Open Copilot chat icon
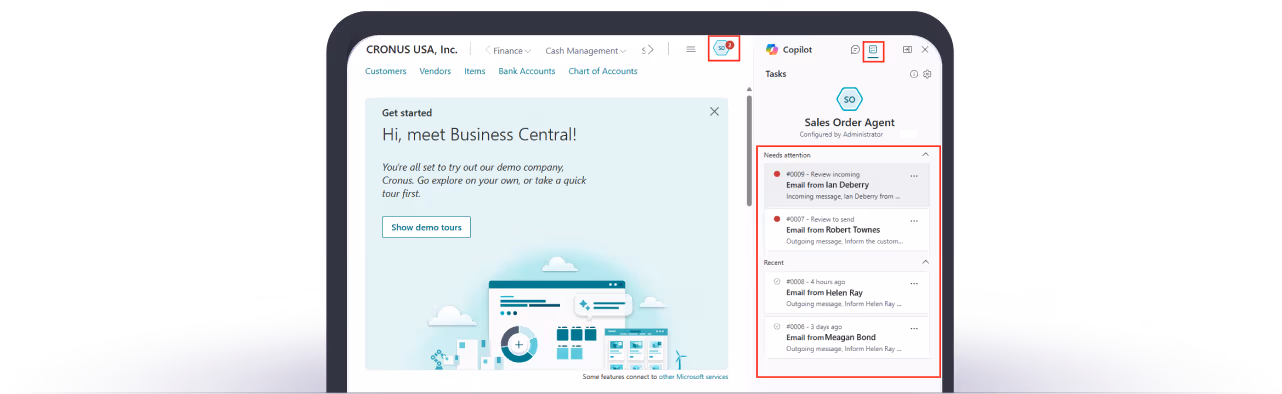1282x394 pixels. coord(855,49)
